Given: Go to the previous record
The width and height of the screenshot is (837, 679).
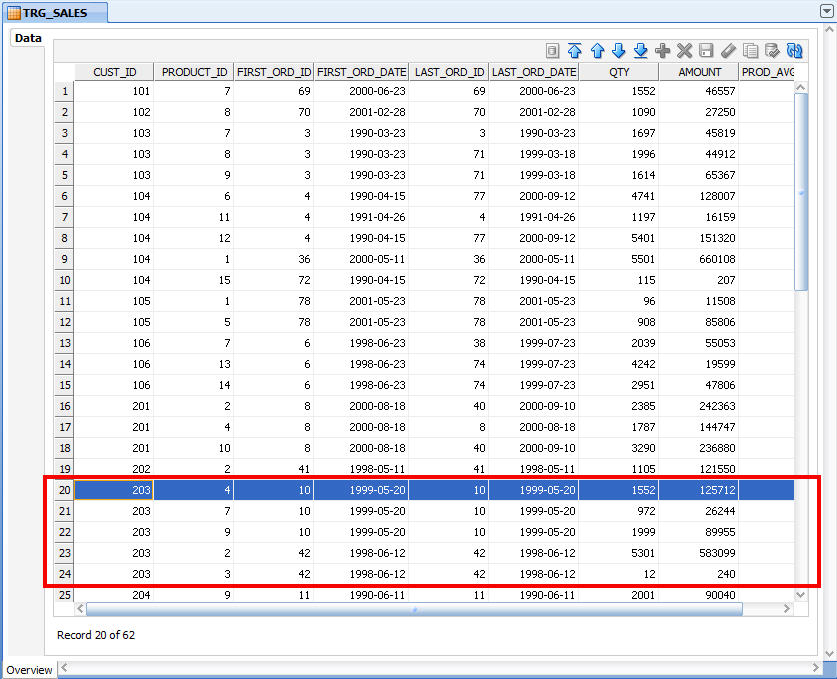Looking at the screenshot, I should [x=597, y=51].
